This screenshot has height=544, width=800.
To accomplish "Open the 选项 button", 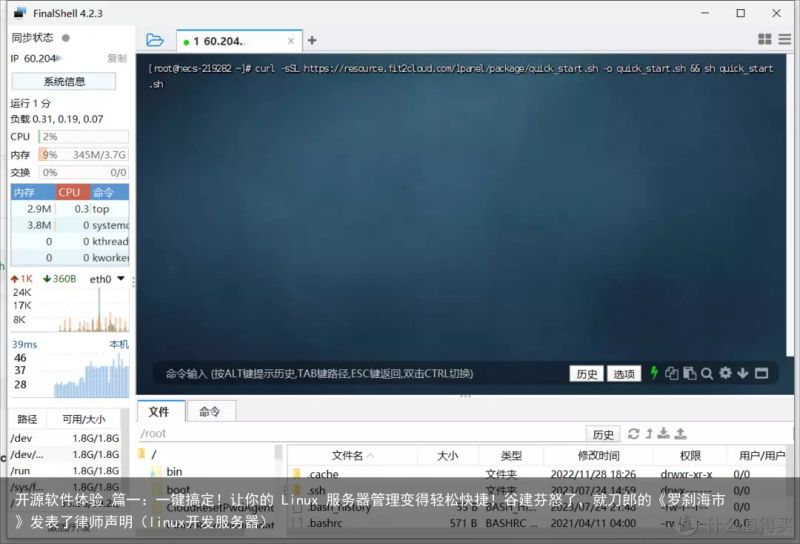I will (x=623, y=374).
